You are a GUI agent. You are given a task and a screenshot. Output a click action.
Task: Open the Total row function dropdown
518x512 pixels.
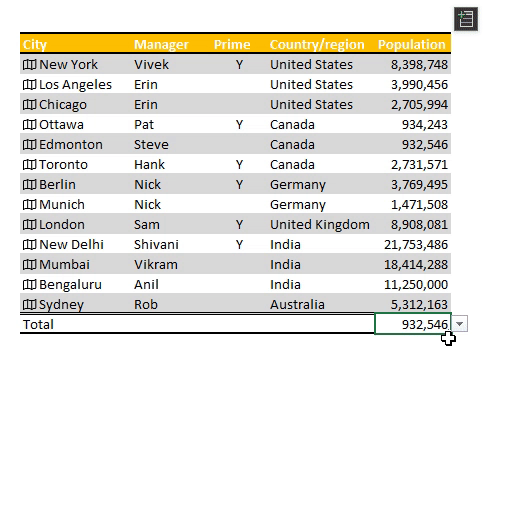point(460,324)
